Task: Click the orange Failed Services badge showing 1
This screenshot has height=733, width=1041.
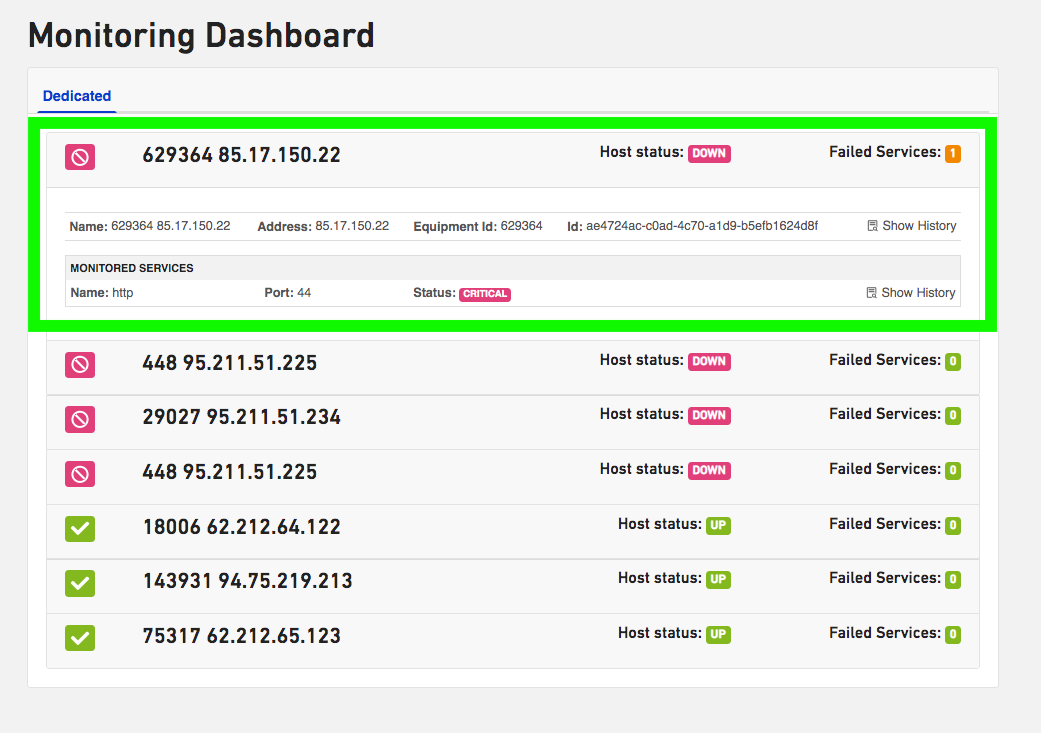Action: coord(953,154)
